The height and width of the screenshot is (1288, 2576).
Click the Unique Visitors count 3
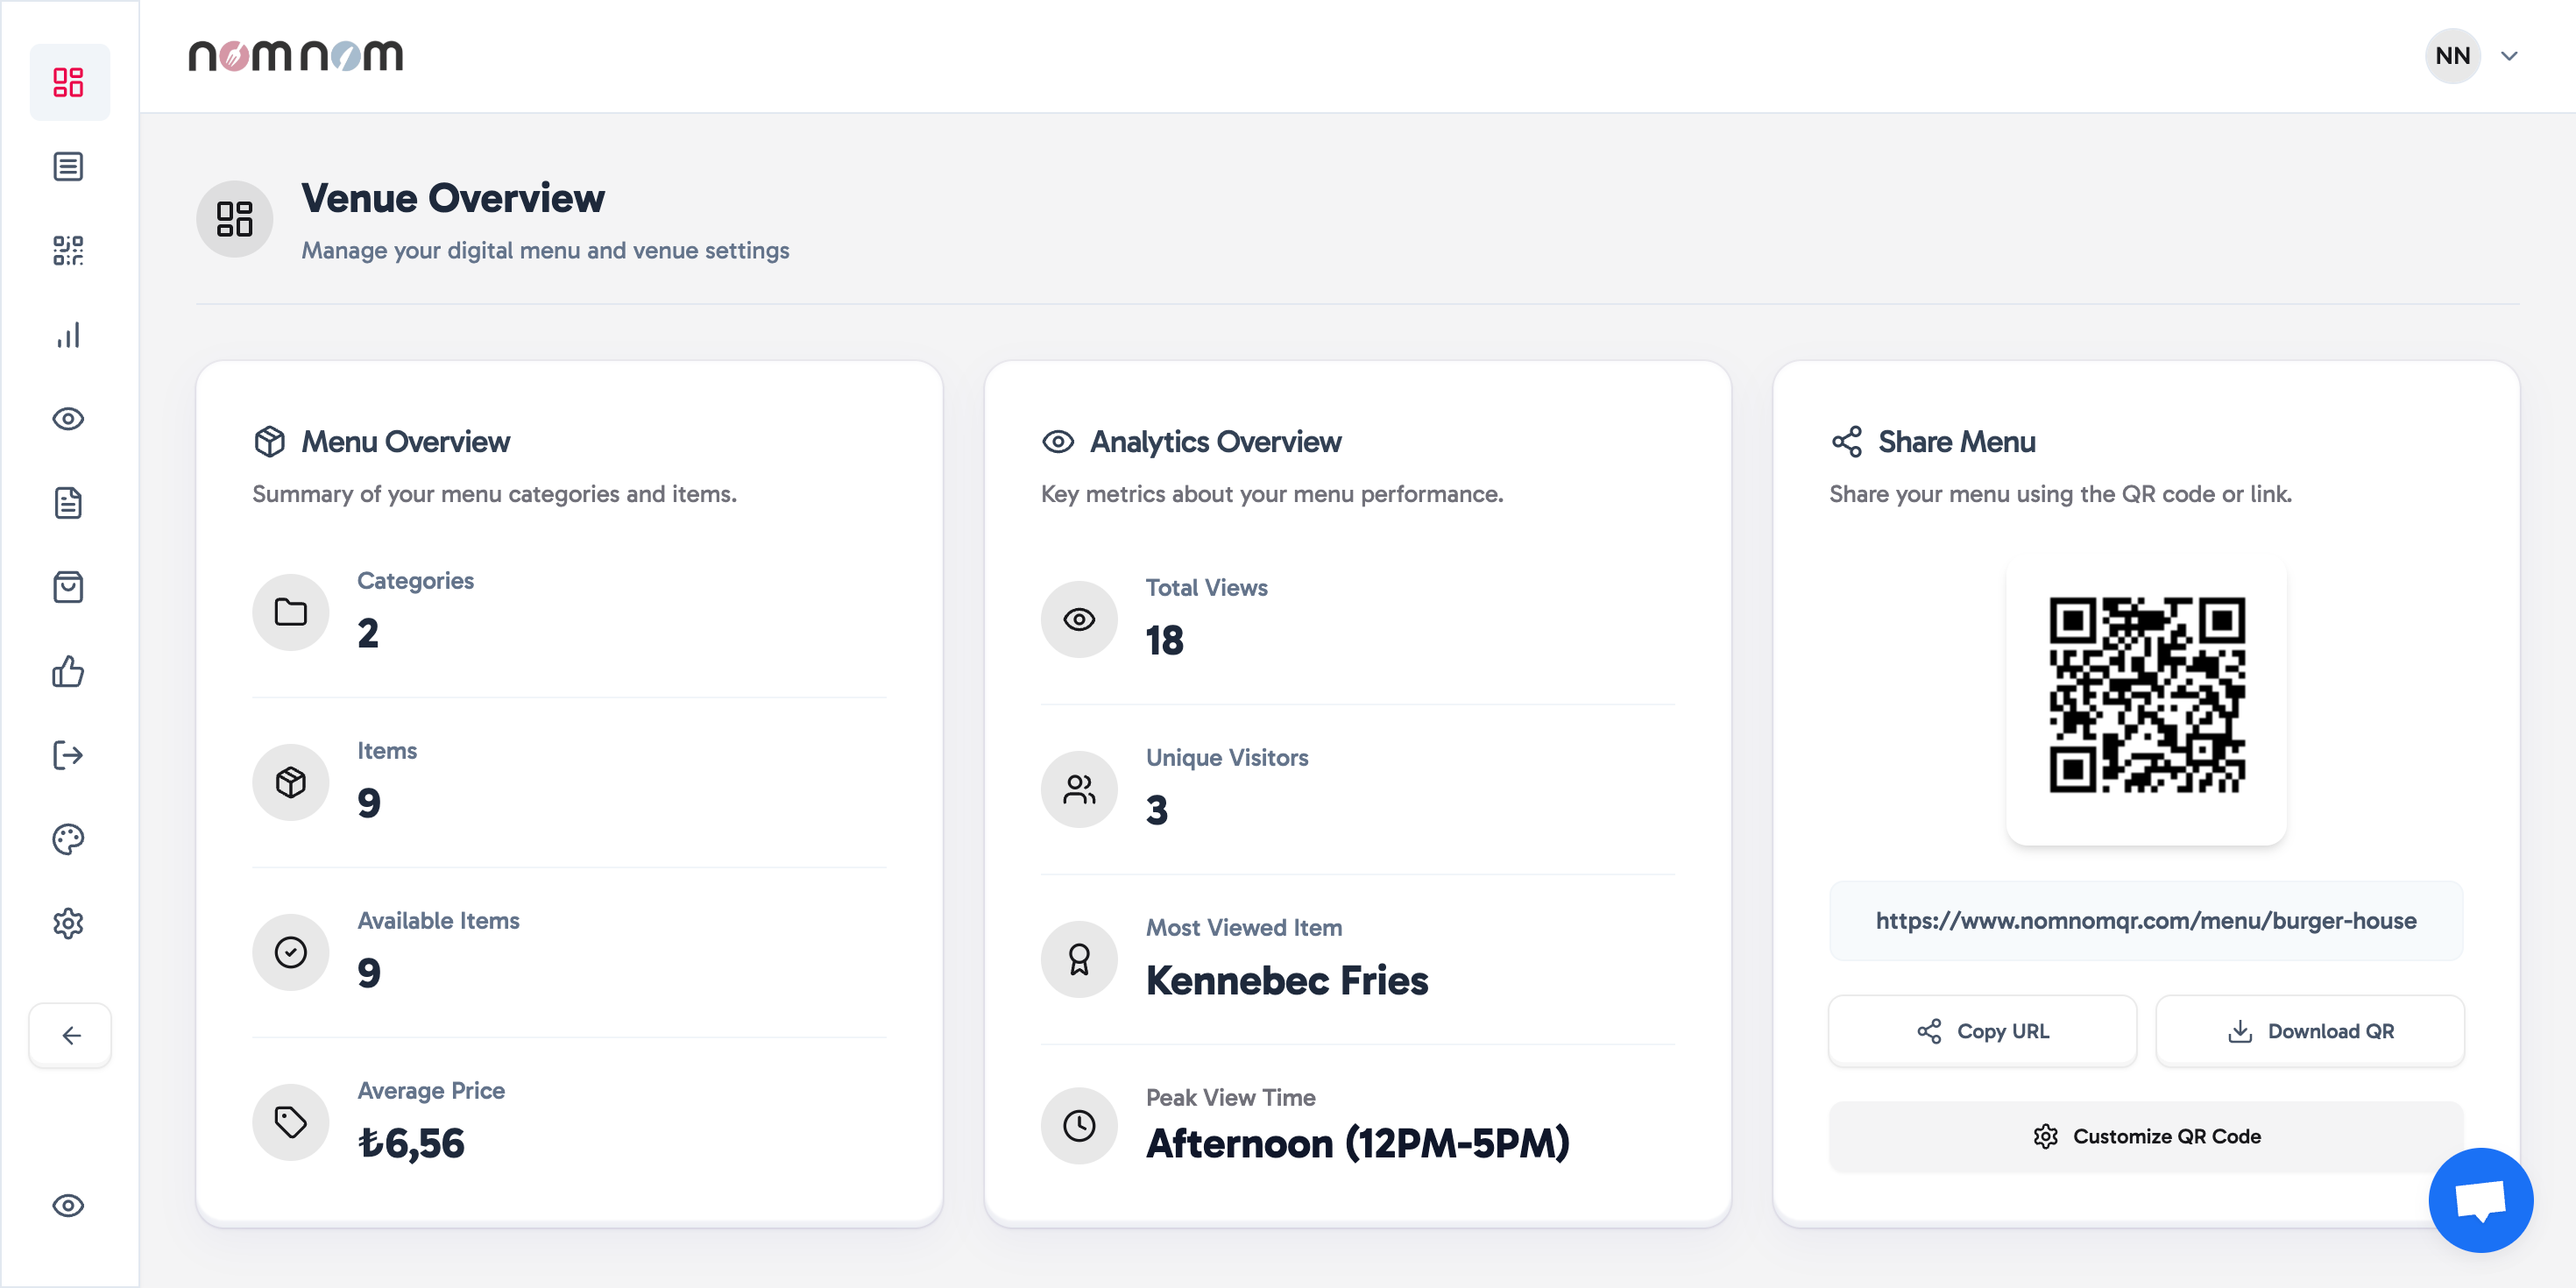(1157, 810)
